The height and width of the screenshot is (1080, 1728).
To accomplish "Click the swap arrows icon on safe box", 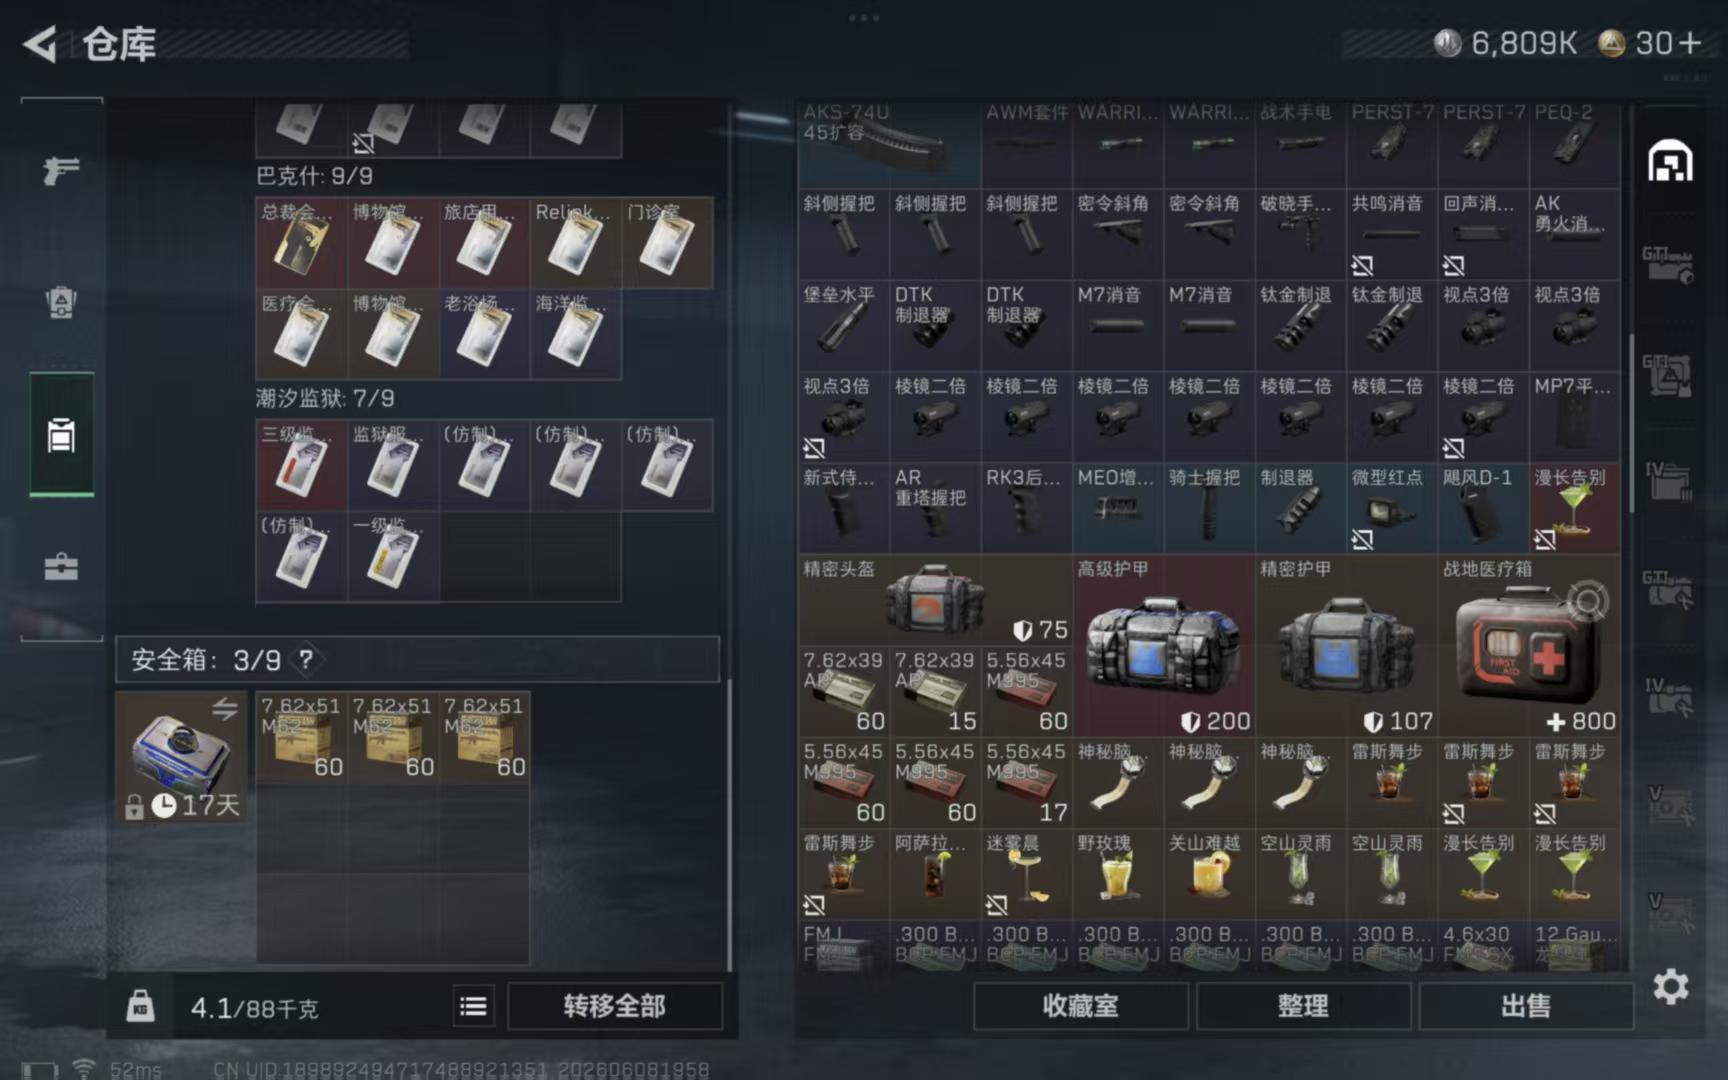I will coord(225,709).
